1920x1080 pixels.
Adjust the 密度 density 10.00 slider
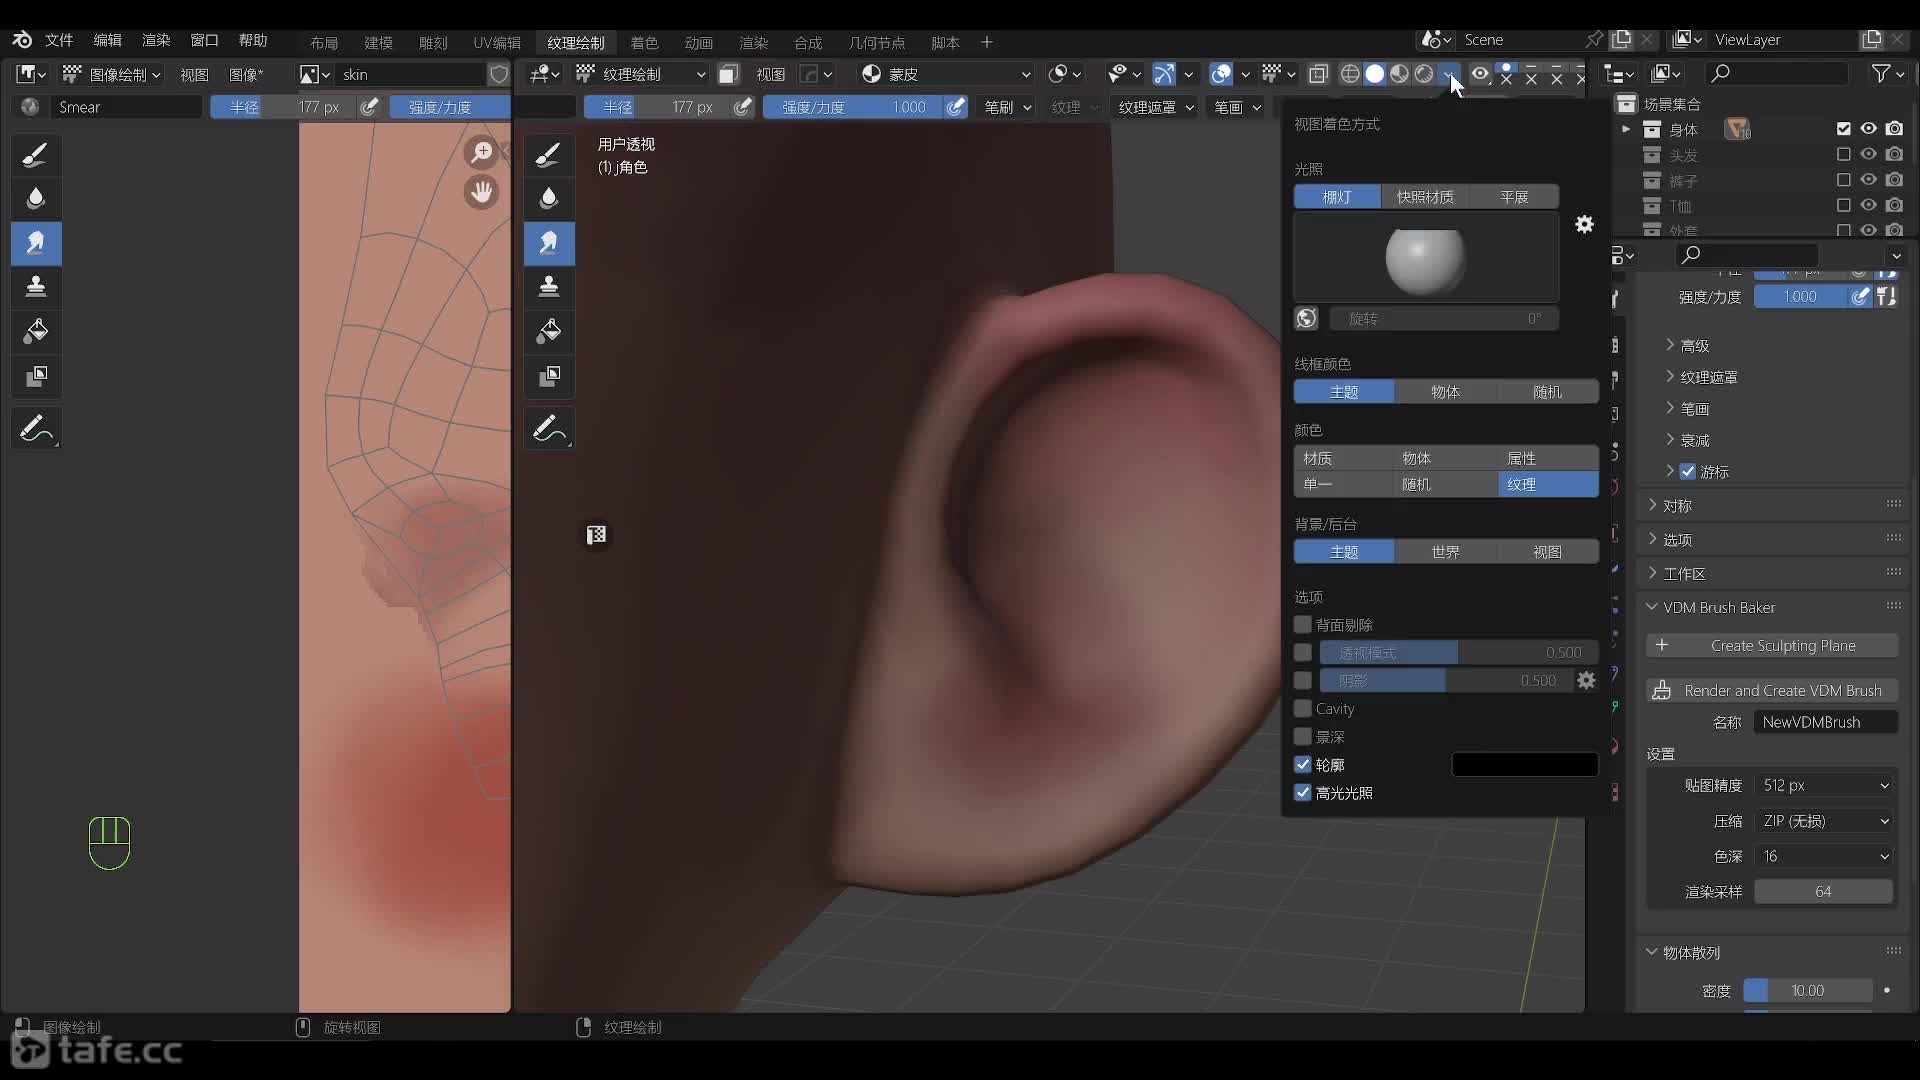tap(1807, 991)
